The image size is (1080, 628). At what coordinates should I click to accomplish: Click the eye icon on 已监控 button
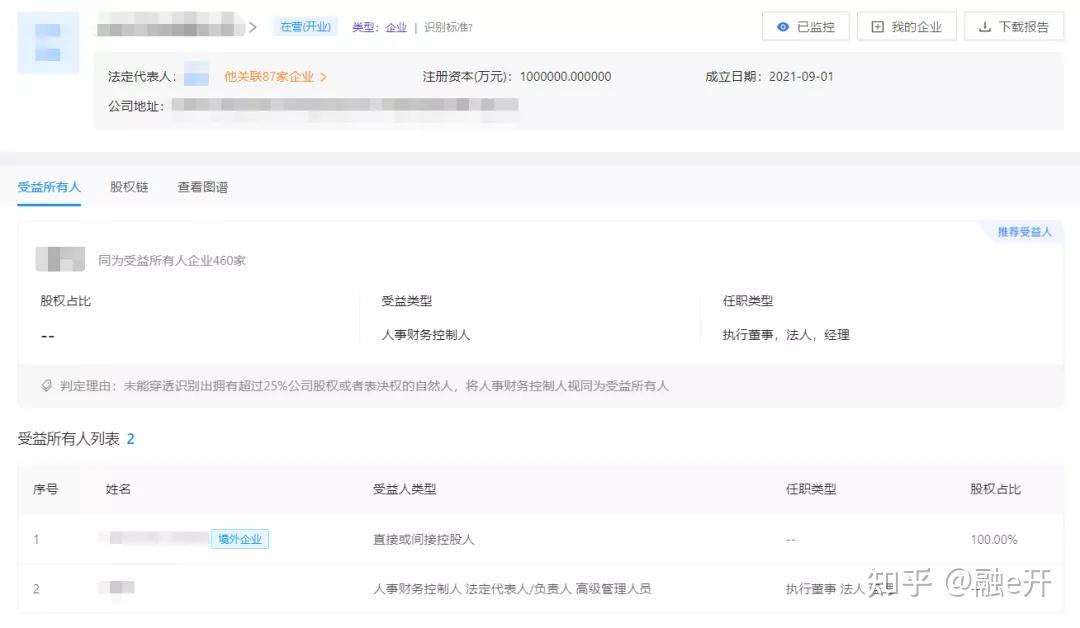782,27
